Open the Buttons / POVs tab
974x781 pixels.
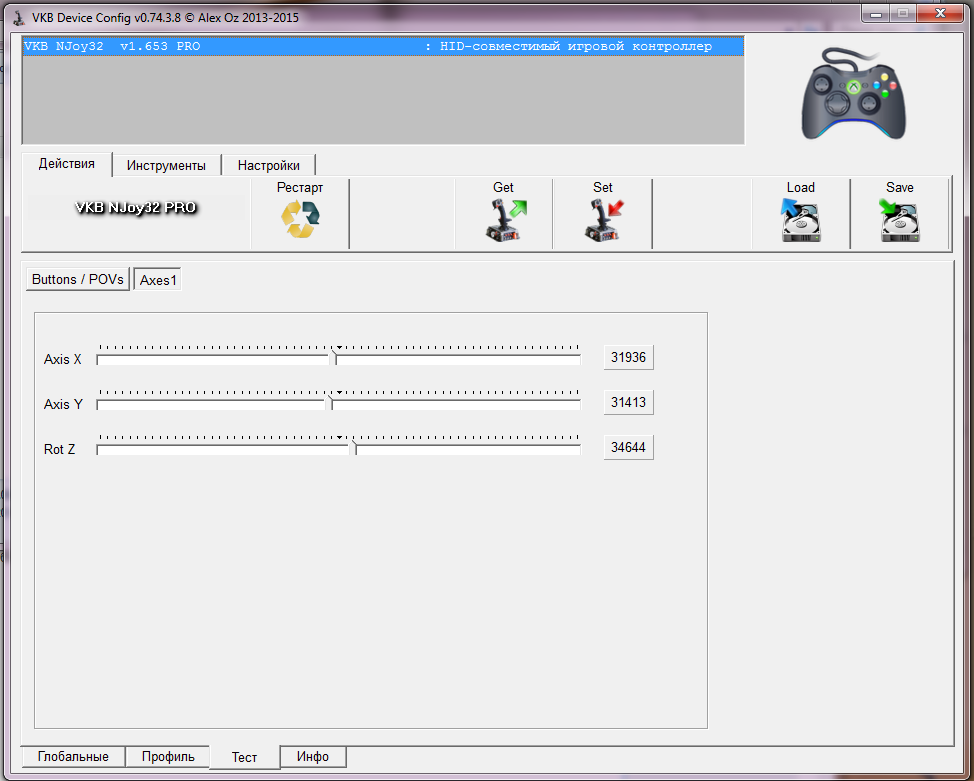pos(78,280)
